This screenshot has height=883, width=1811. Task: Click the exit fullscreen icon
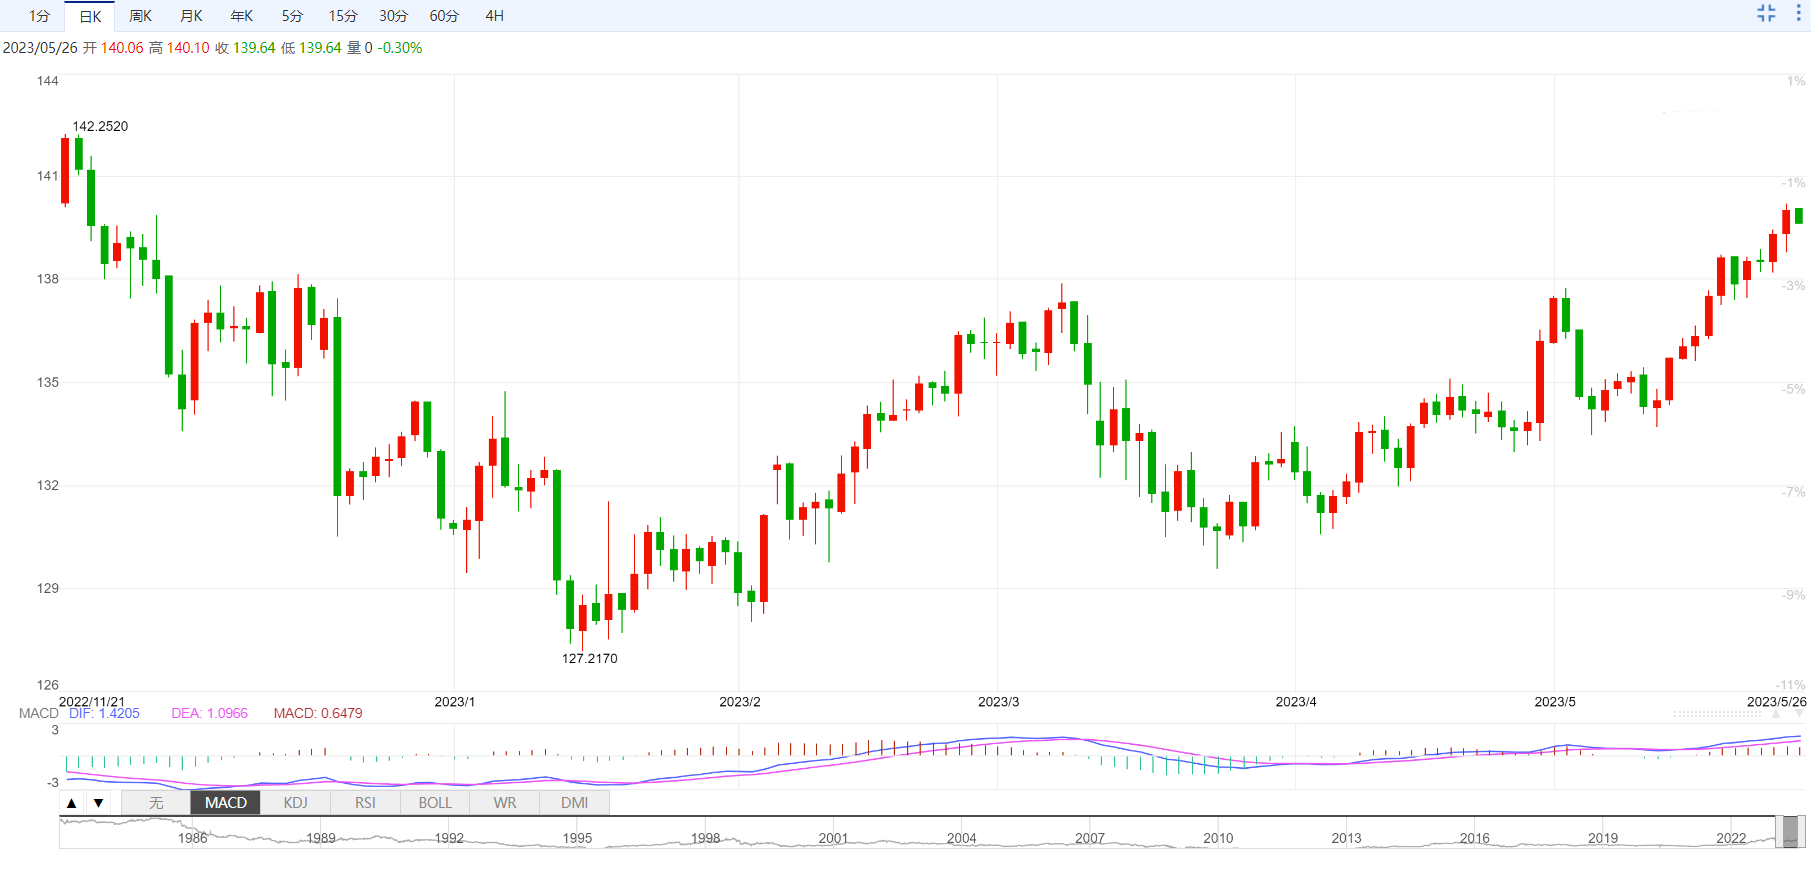coord(1766,13)
